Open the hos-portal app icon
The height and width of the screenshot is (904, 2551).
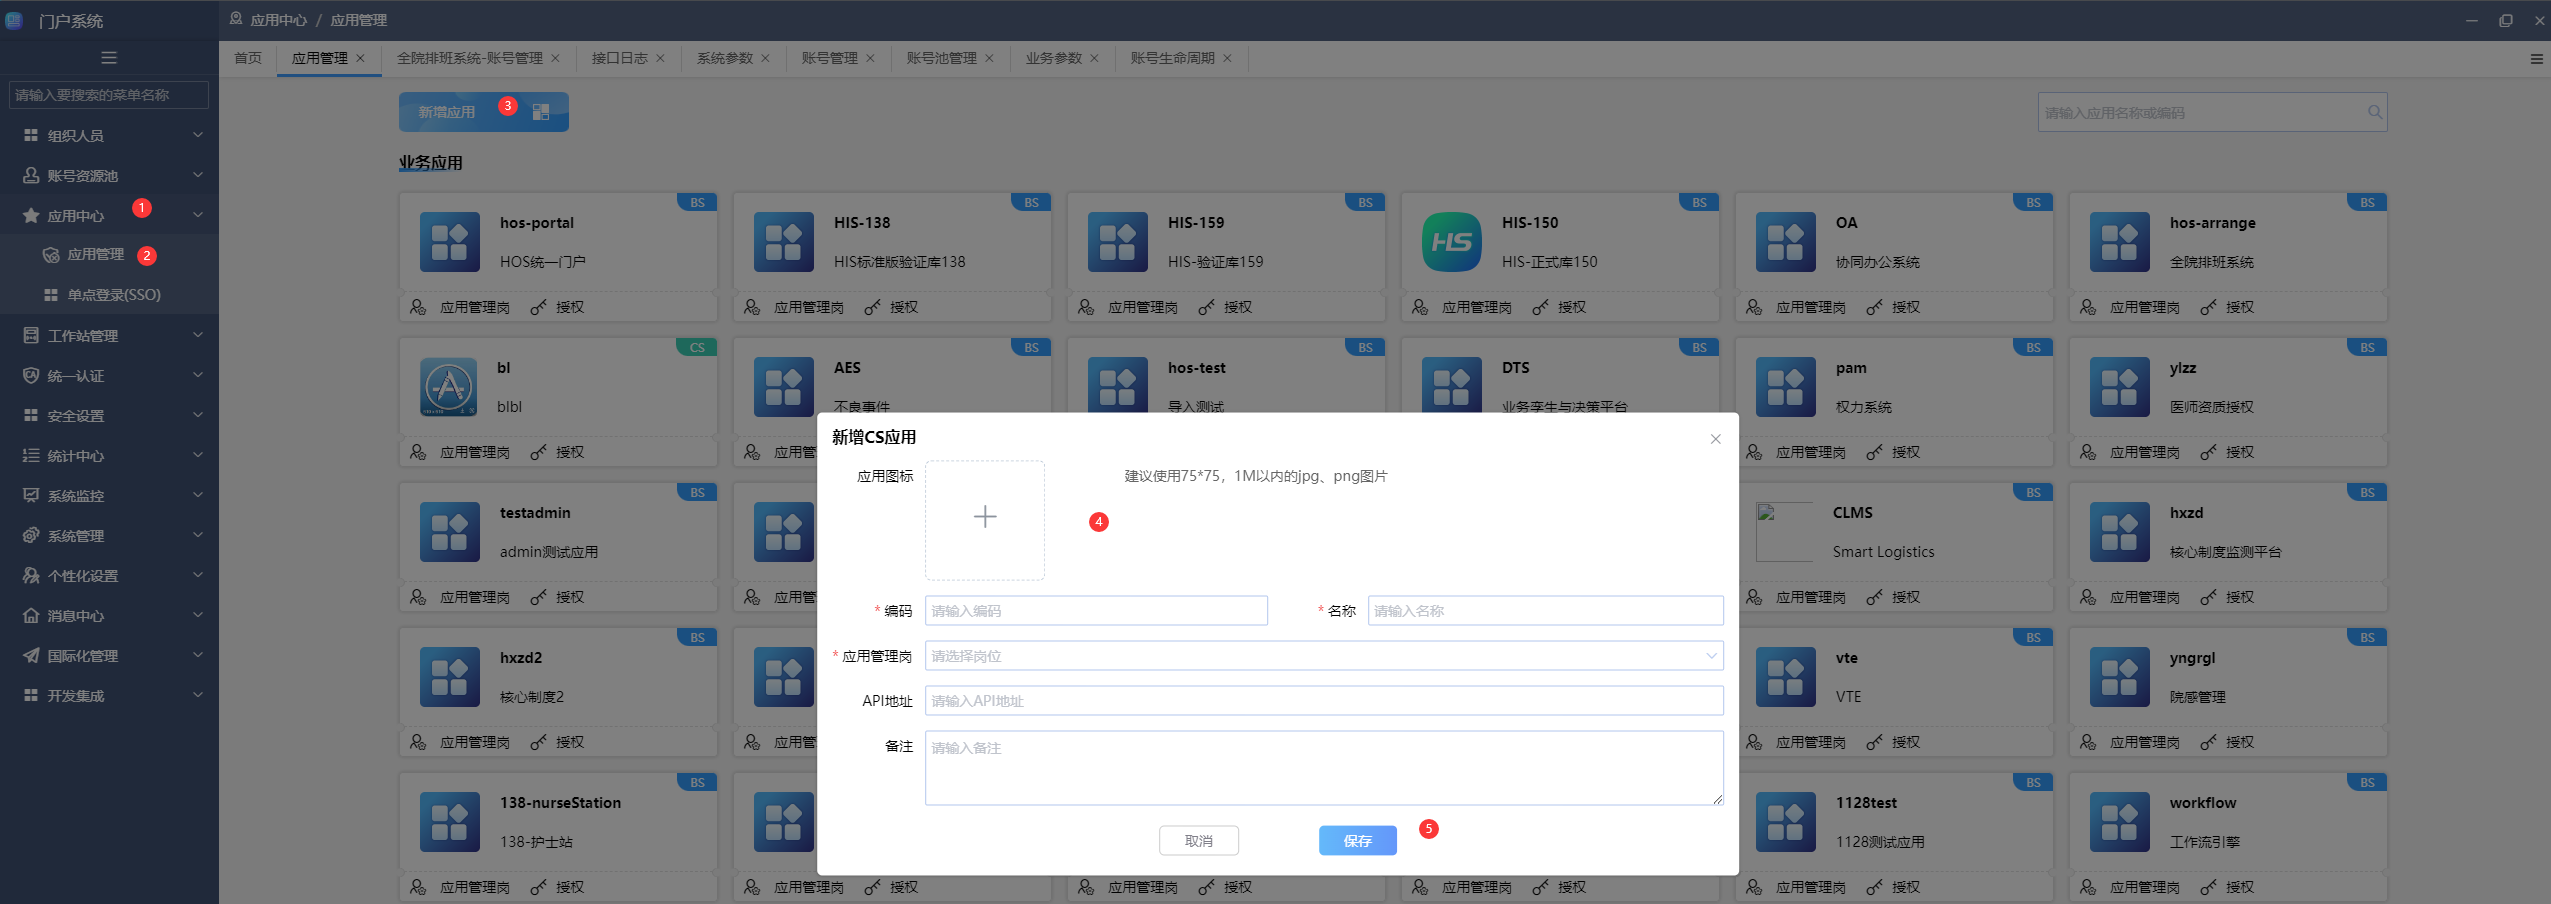[450, 242]
